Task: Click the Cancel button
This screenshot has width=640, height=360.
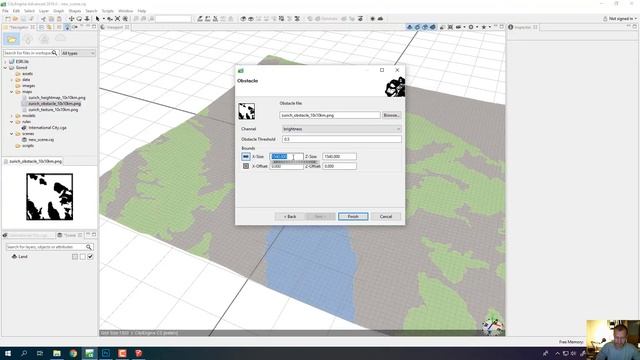Action: [x=386, y=216]
